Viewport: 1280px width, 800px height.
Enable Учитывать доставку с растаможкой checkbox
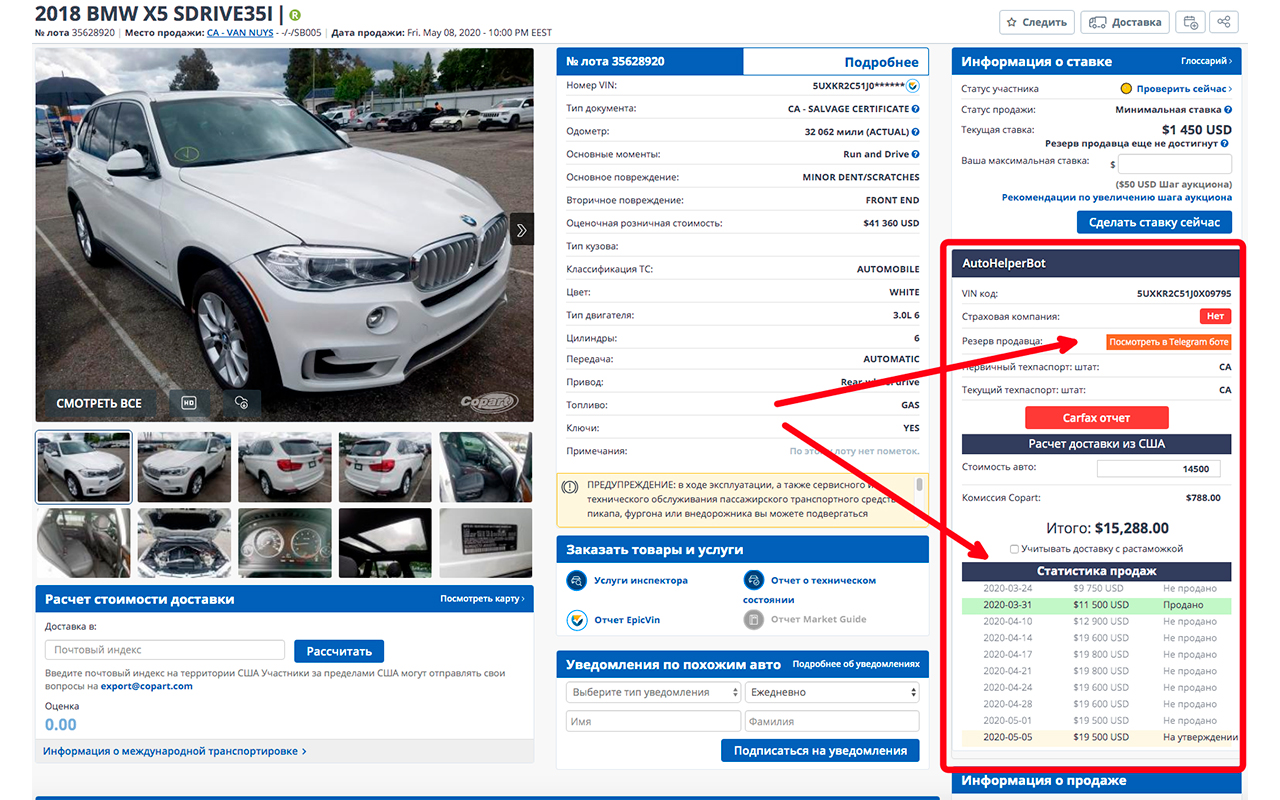(x=1015, y=549)
